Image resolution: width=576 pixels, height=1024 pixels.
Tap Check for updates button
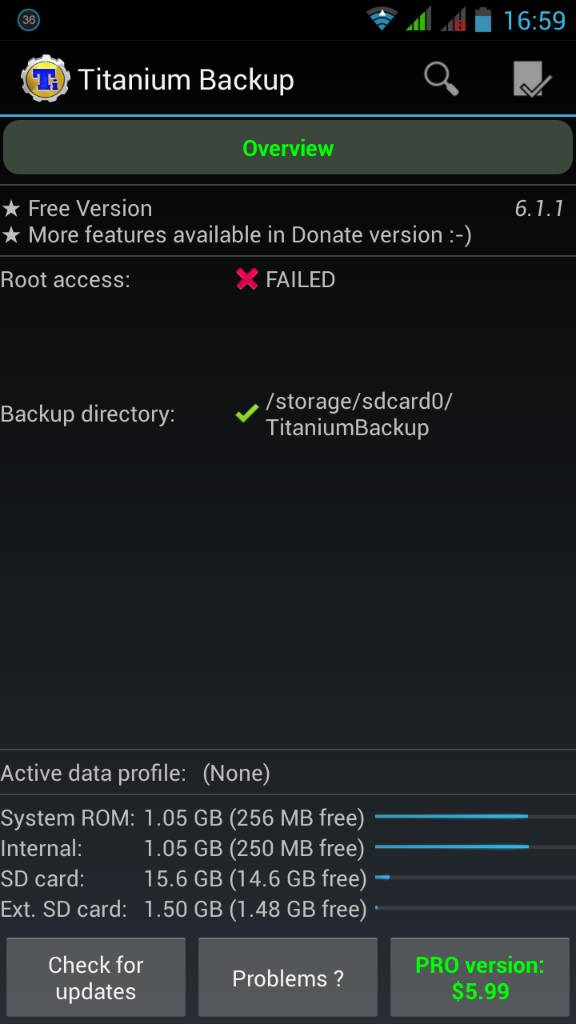tap(95, 978)
